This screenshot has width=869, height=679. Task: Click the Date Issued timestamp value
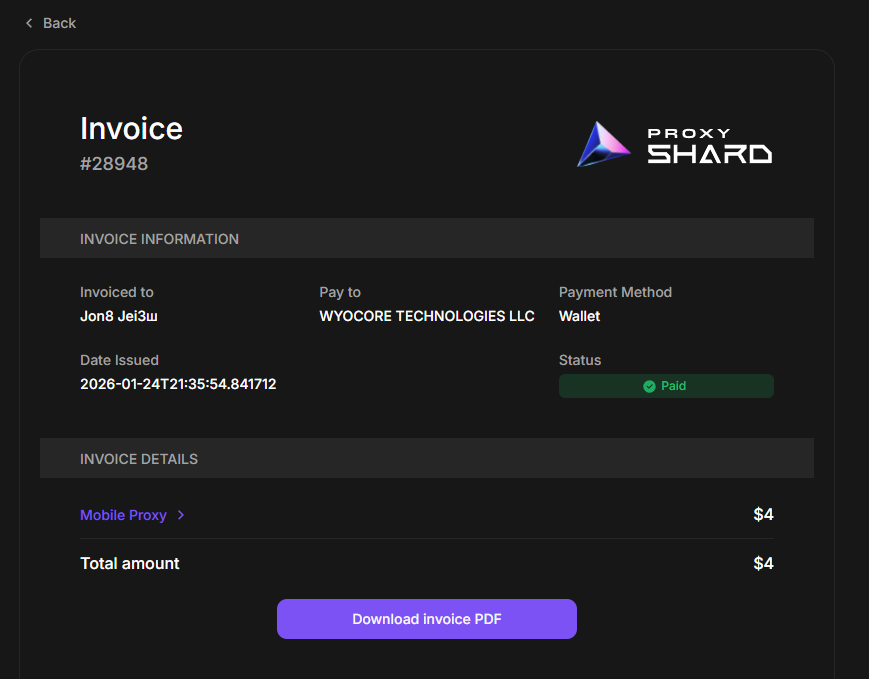click(178, 384)
